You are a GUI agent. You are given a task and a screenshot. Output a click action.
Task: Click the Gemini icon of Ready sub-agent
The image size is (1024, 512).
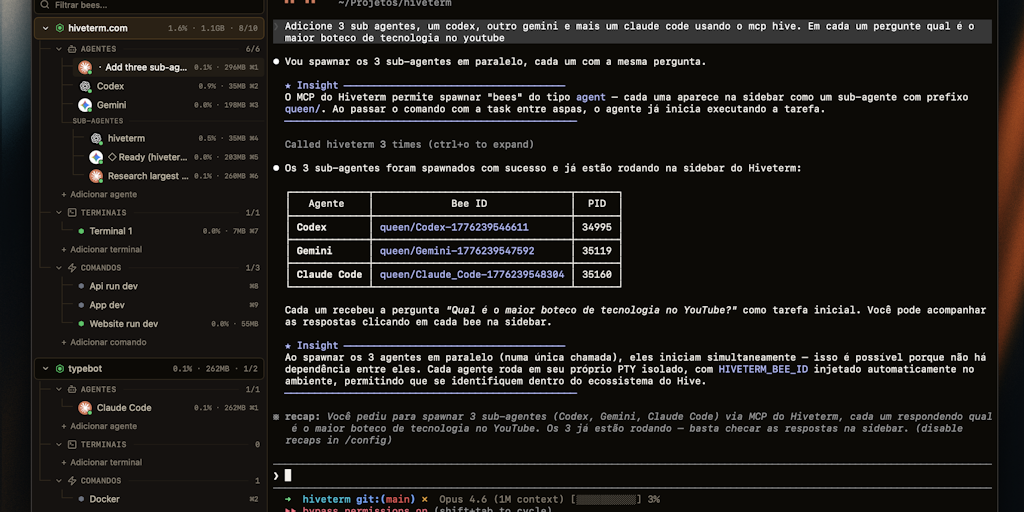tap(96, 157)
